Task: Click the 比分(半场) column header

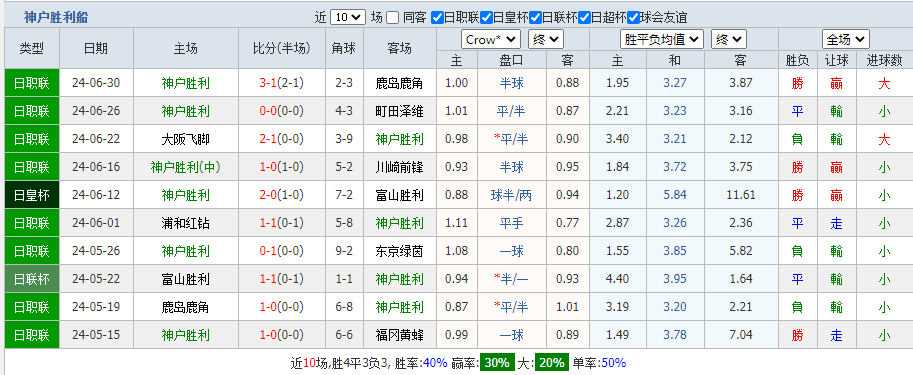Action: click(x=282, y=48)
